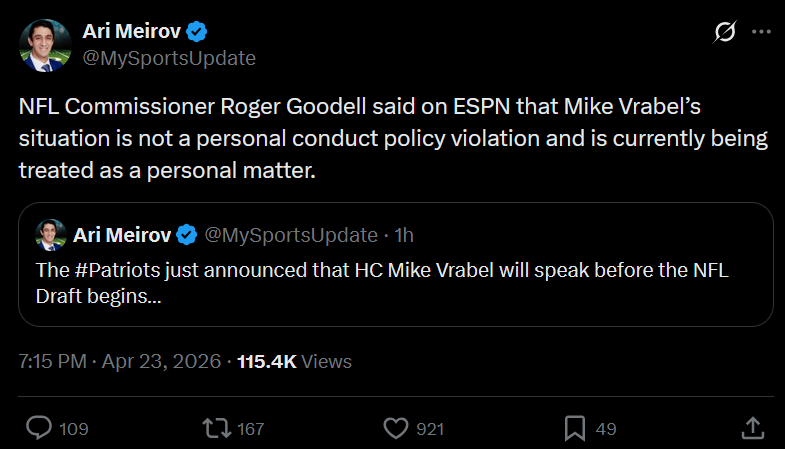Click the 167 reposts count

tap(251, 429)
